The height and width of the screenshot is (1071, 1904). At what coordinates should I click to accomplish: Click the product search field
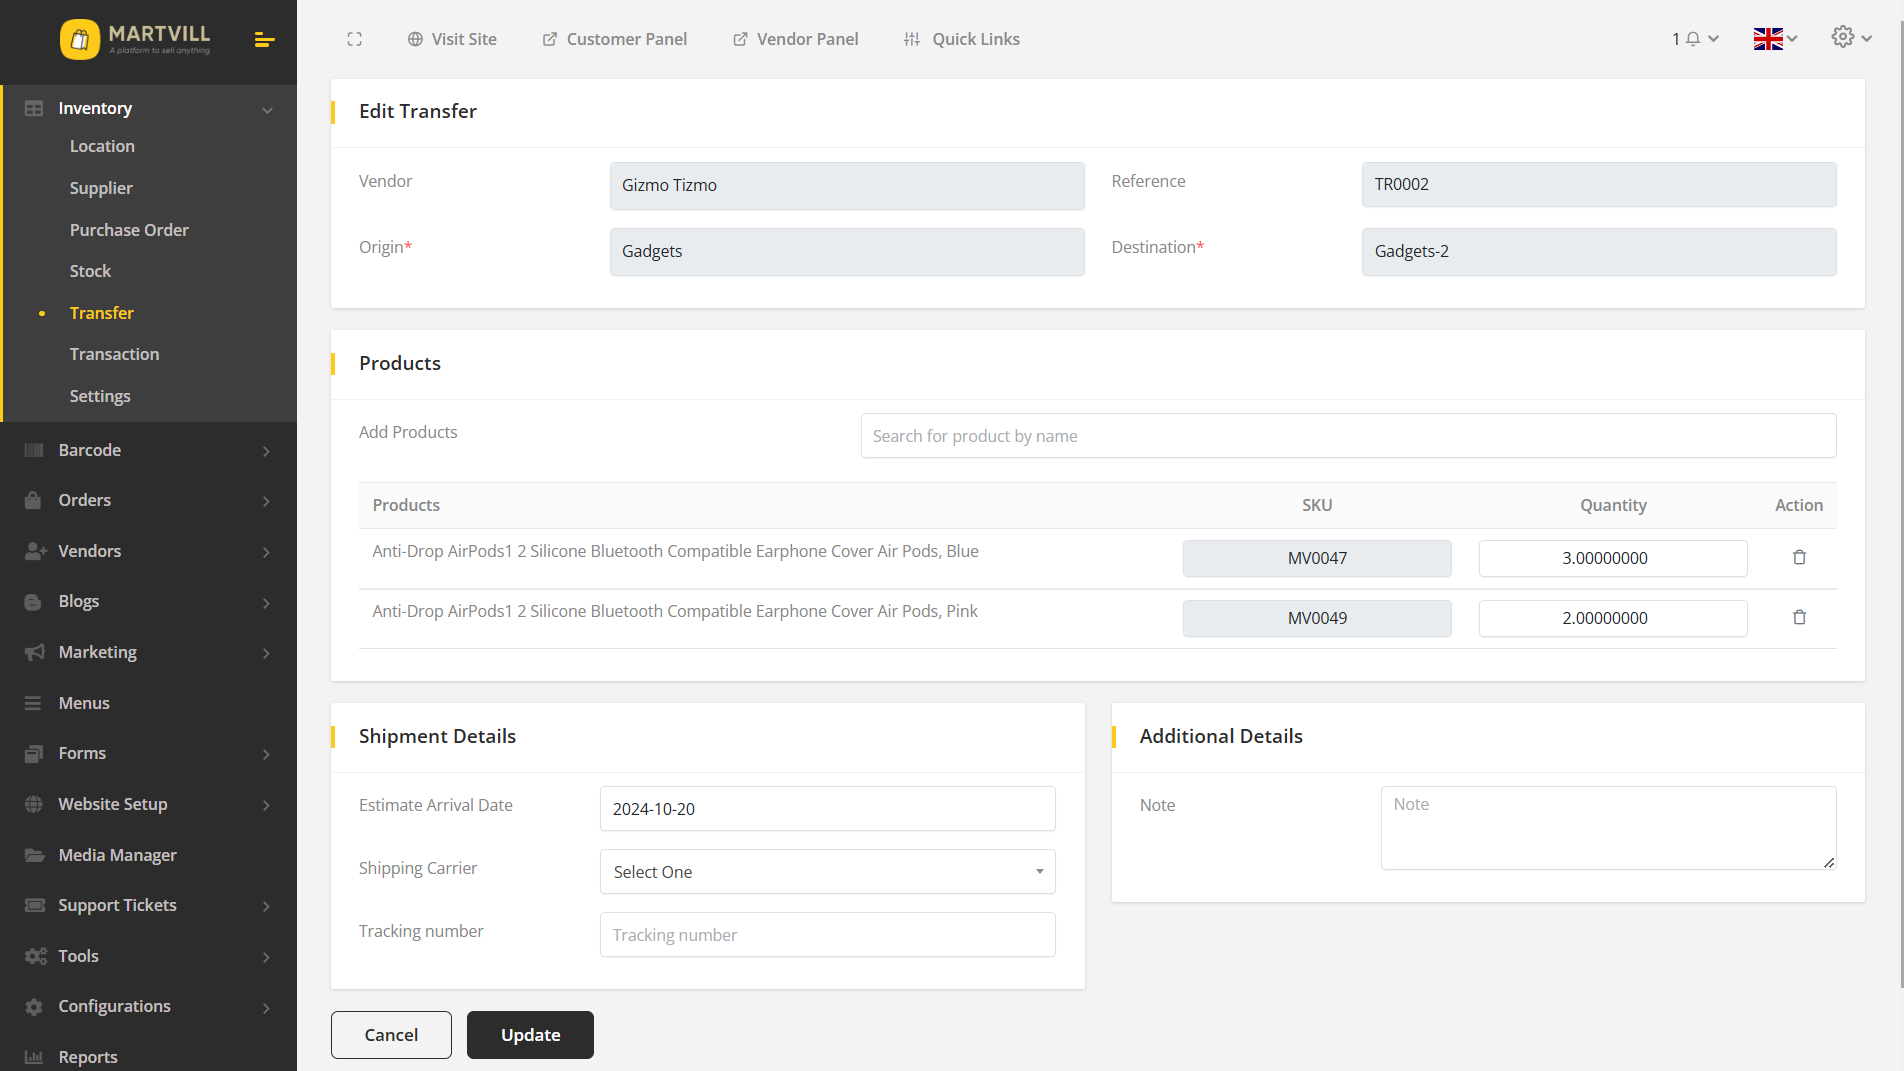point(1347,436)
